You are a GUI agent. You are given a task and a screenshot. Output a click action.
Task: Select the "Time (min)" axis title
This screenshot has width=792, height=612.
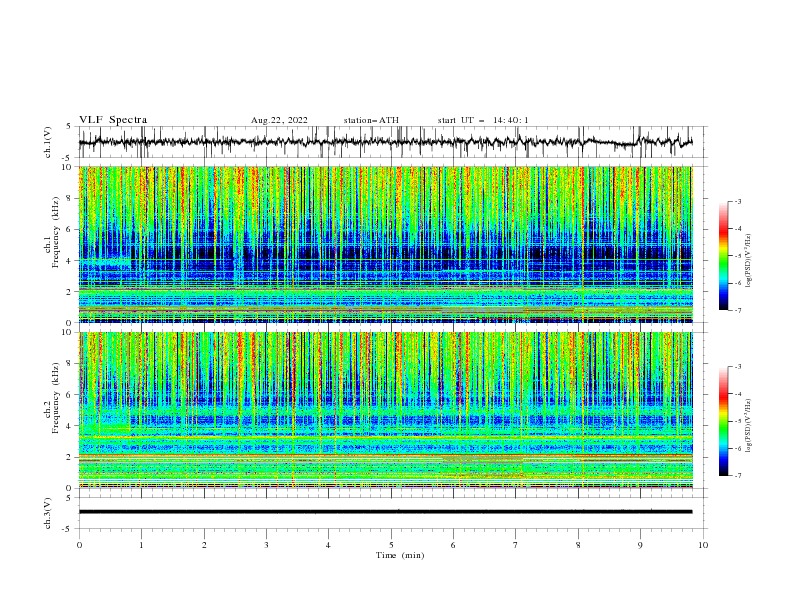(x=400, y=555)
